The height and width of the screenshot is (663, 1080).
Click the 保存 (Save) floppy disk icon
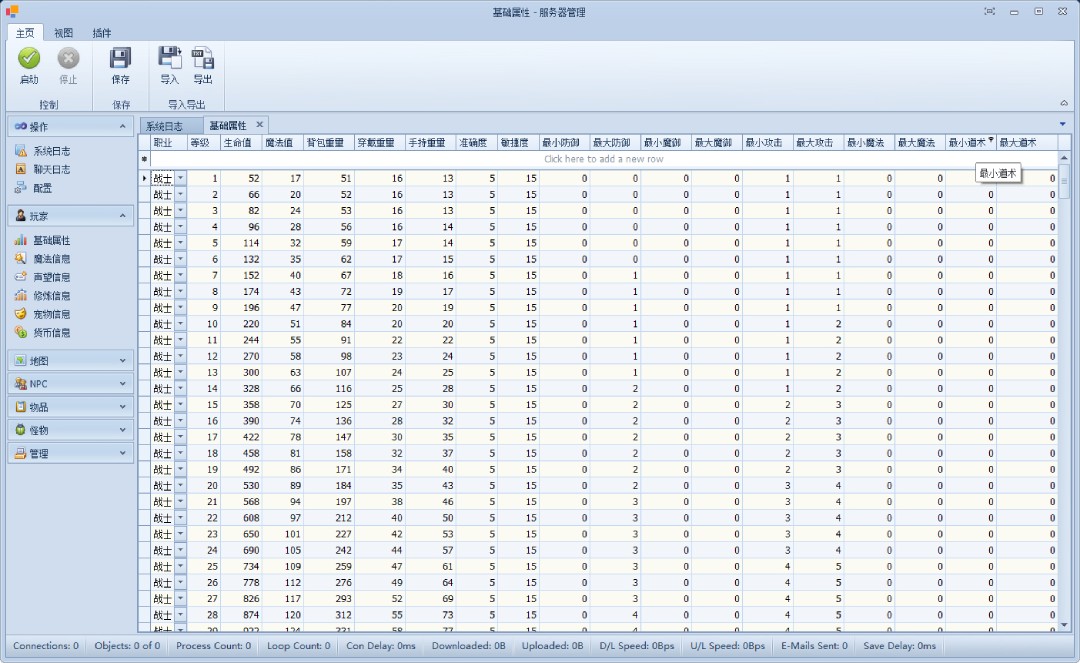pos(120,59)
